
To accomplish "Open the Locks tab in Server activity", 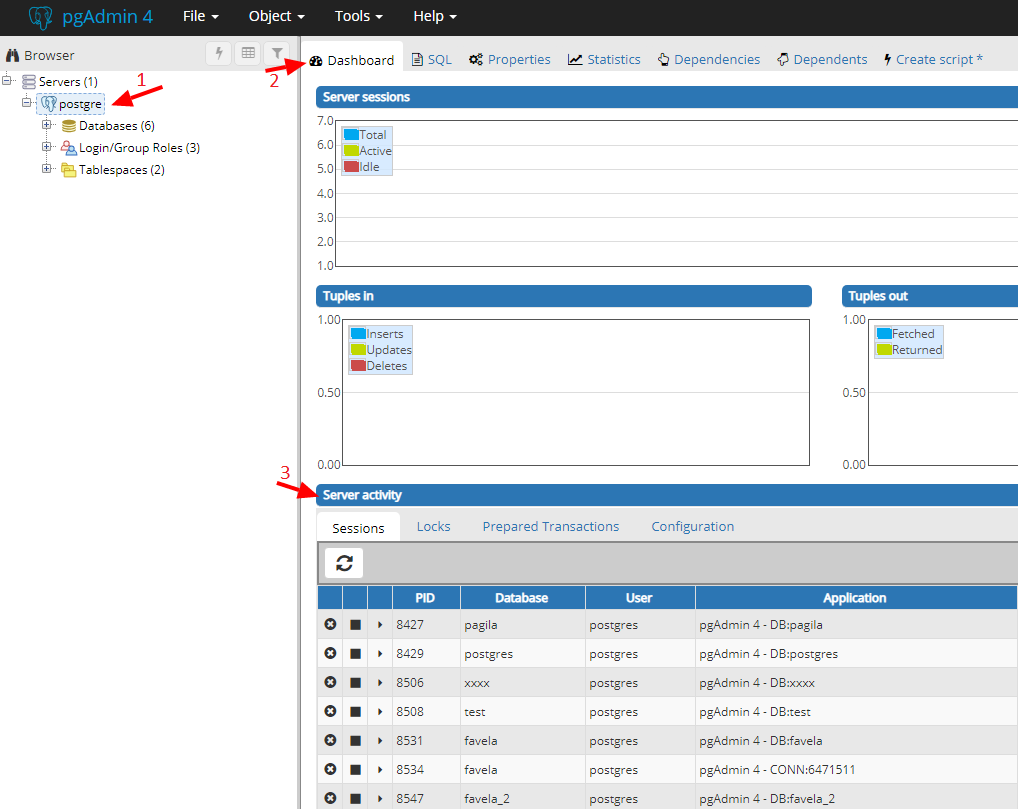I will click(x=433, y=527).
